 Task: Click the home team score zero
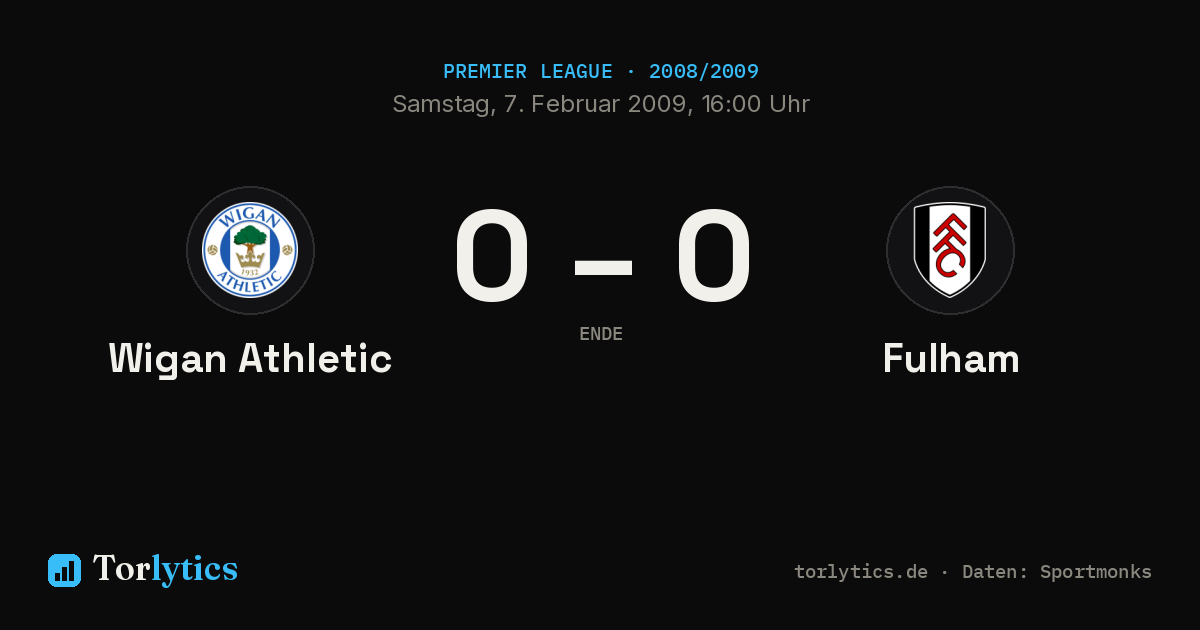pos(491,255)
